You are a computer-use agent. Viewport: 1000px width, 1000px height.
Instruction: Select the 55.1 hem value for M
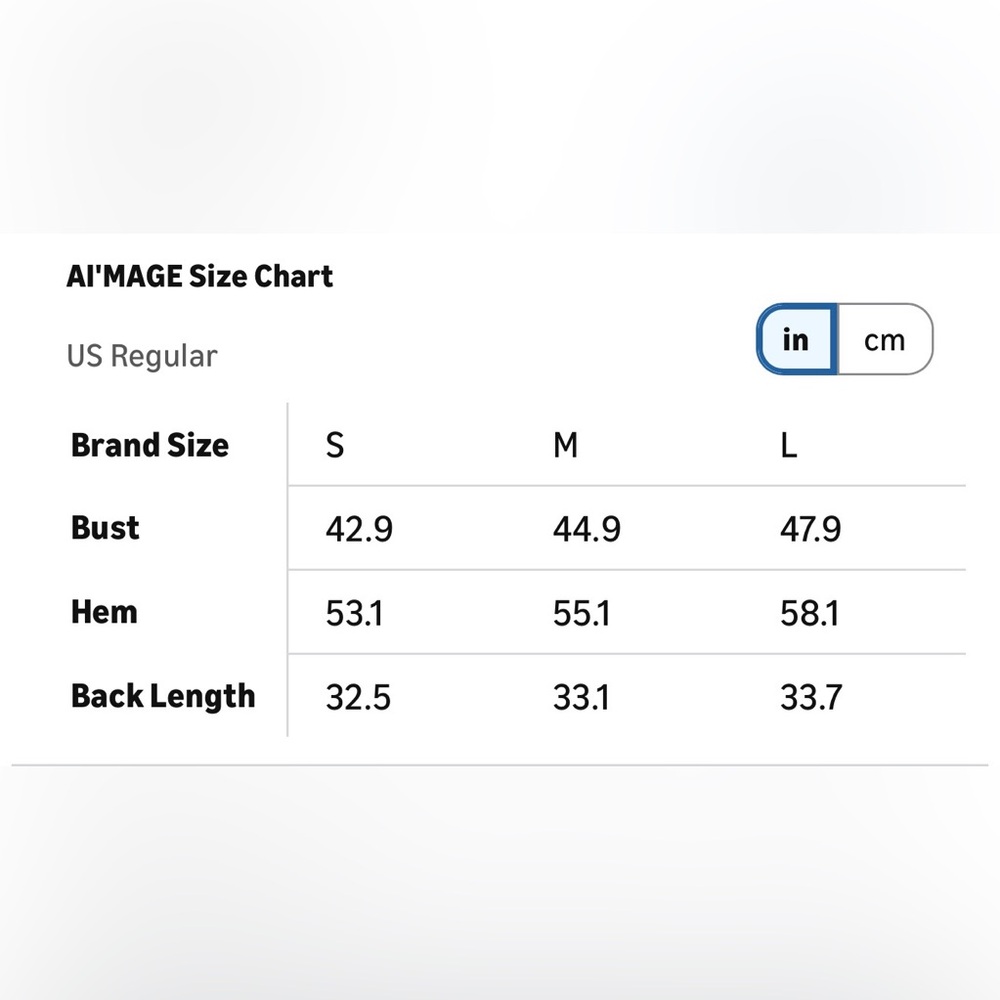pos(582,613)
